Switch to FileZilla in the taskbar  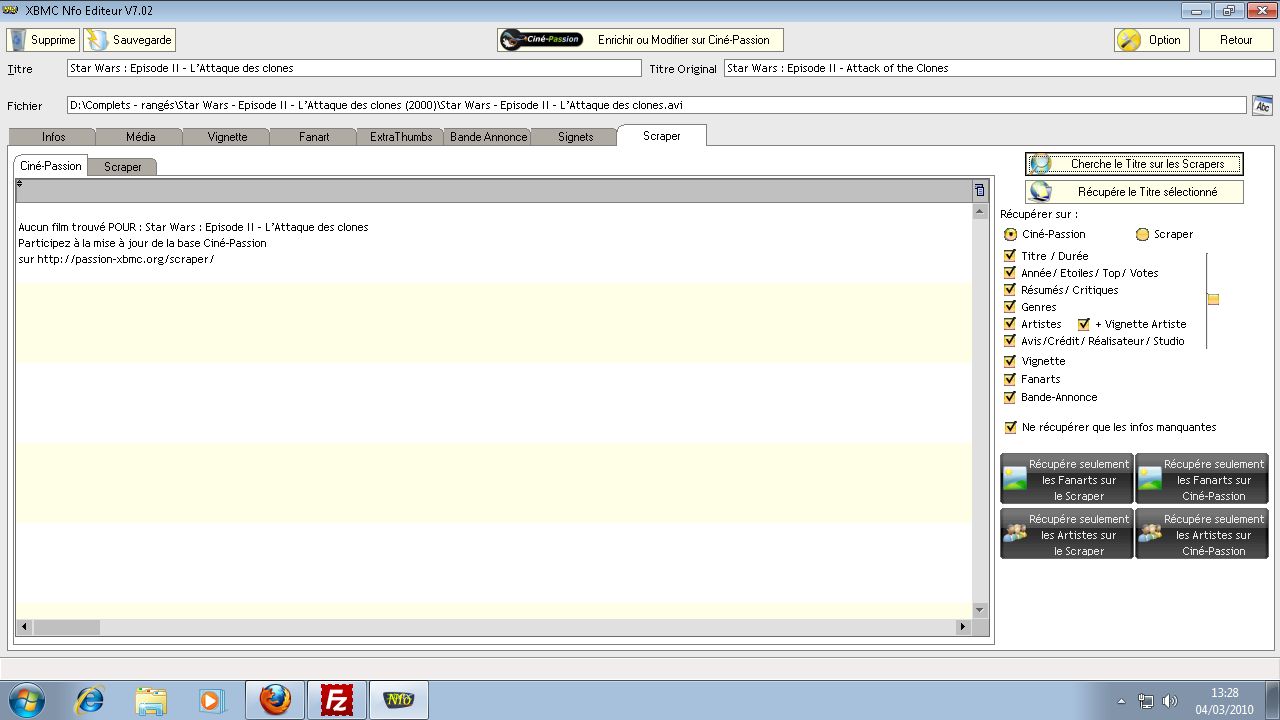[337, 700]
